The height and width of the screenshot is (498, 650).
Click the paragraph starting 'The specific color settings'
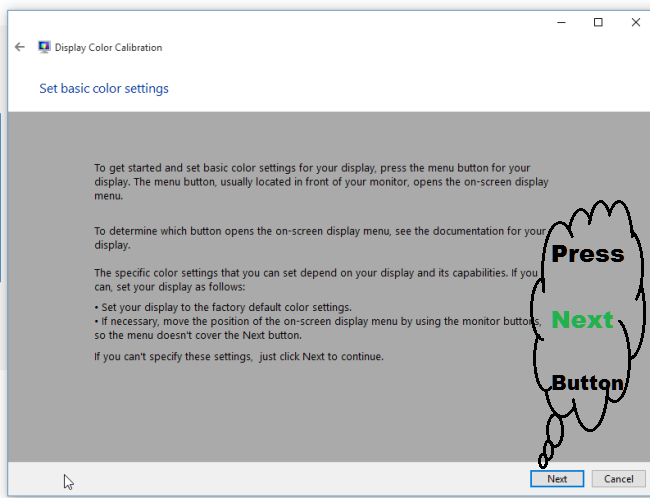(x=316, y=279)
